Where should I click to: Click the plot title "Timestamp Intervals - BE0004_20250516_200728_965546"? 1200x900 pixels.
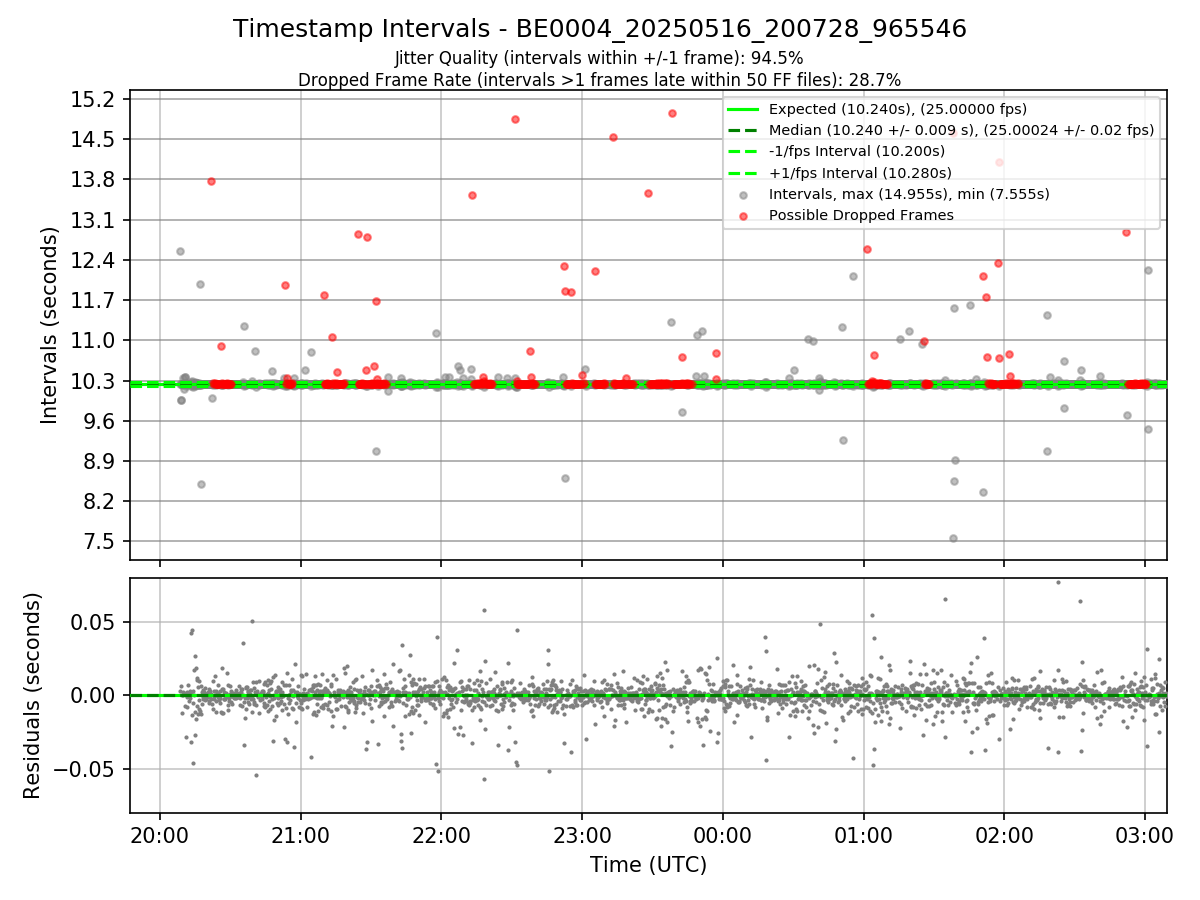(600, 29)
